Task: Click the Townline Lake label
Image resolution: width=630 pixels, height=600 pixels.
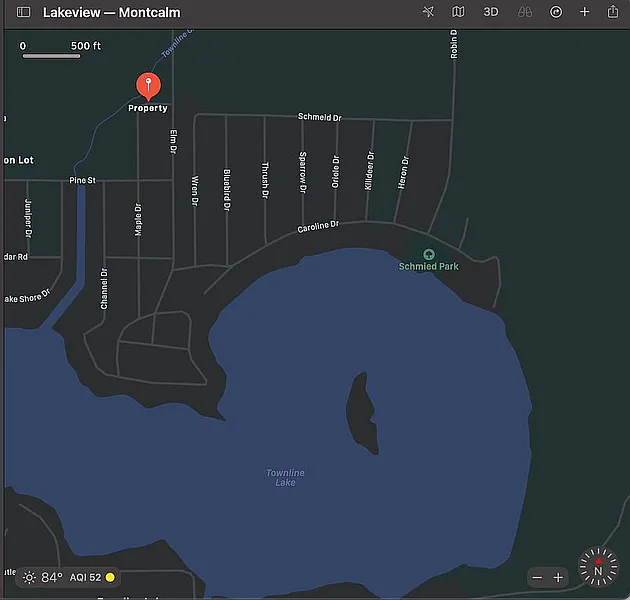Action: click(285, 477)
